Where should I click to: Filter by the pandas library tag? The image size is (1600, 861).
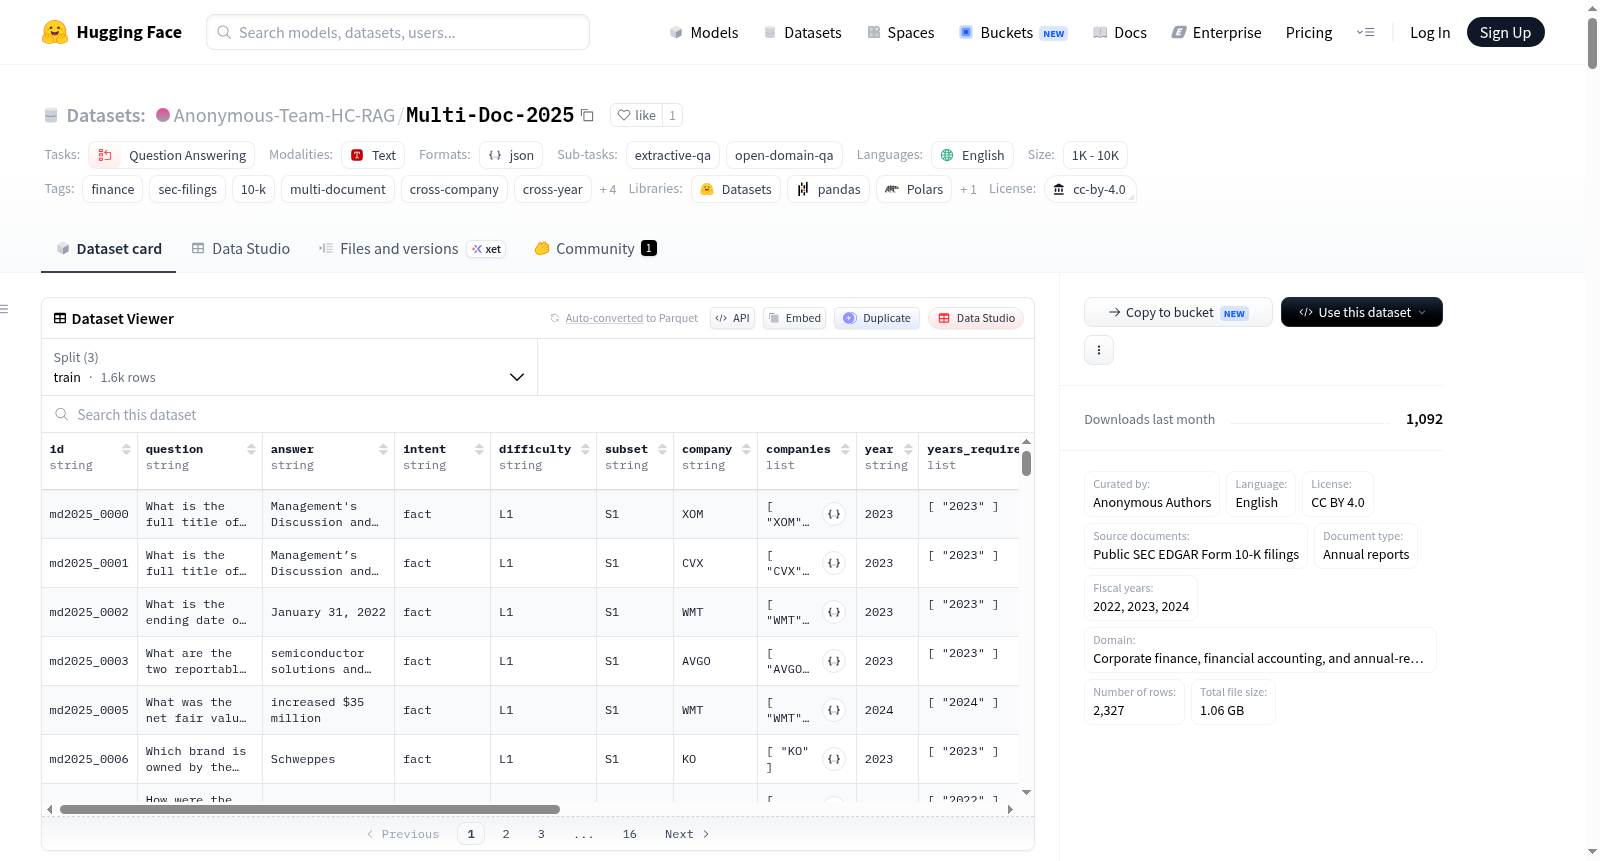pos(829,189)
